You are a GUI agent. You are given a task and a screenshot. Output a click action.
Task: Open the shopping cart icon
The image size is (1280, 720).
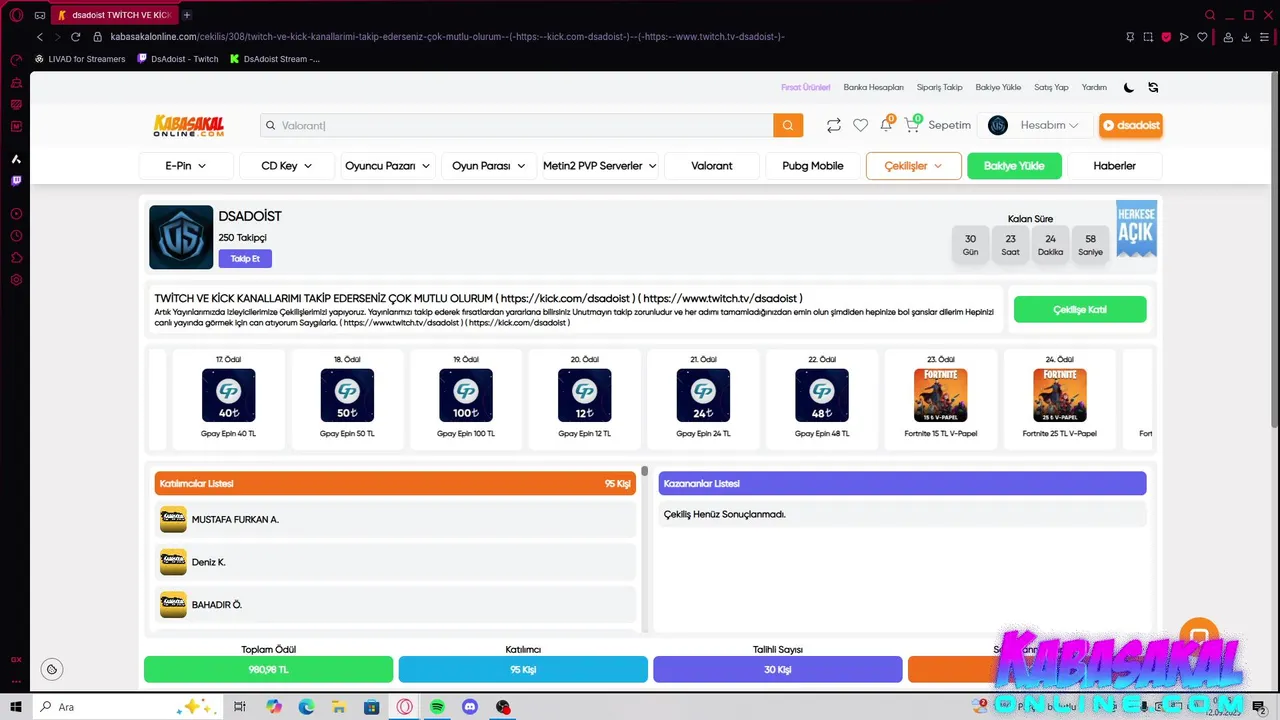(x=912, y=125)
